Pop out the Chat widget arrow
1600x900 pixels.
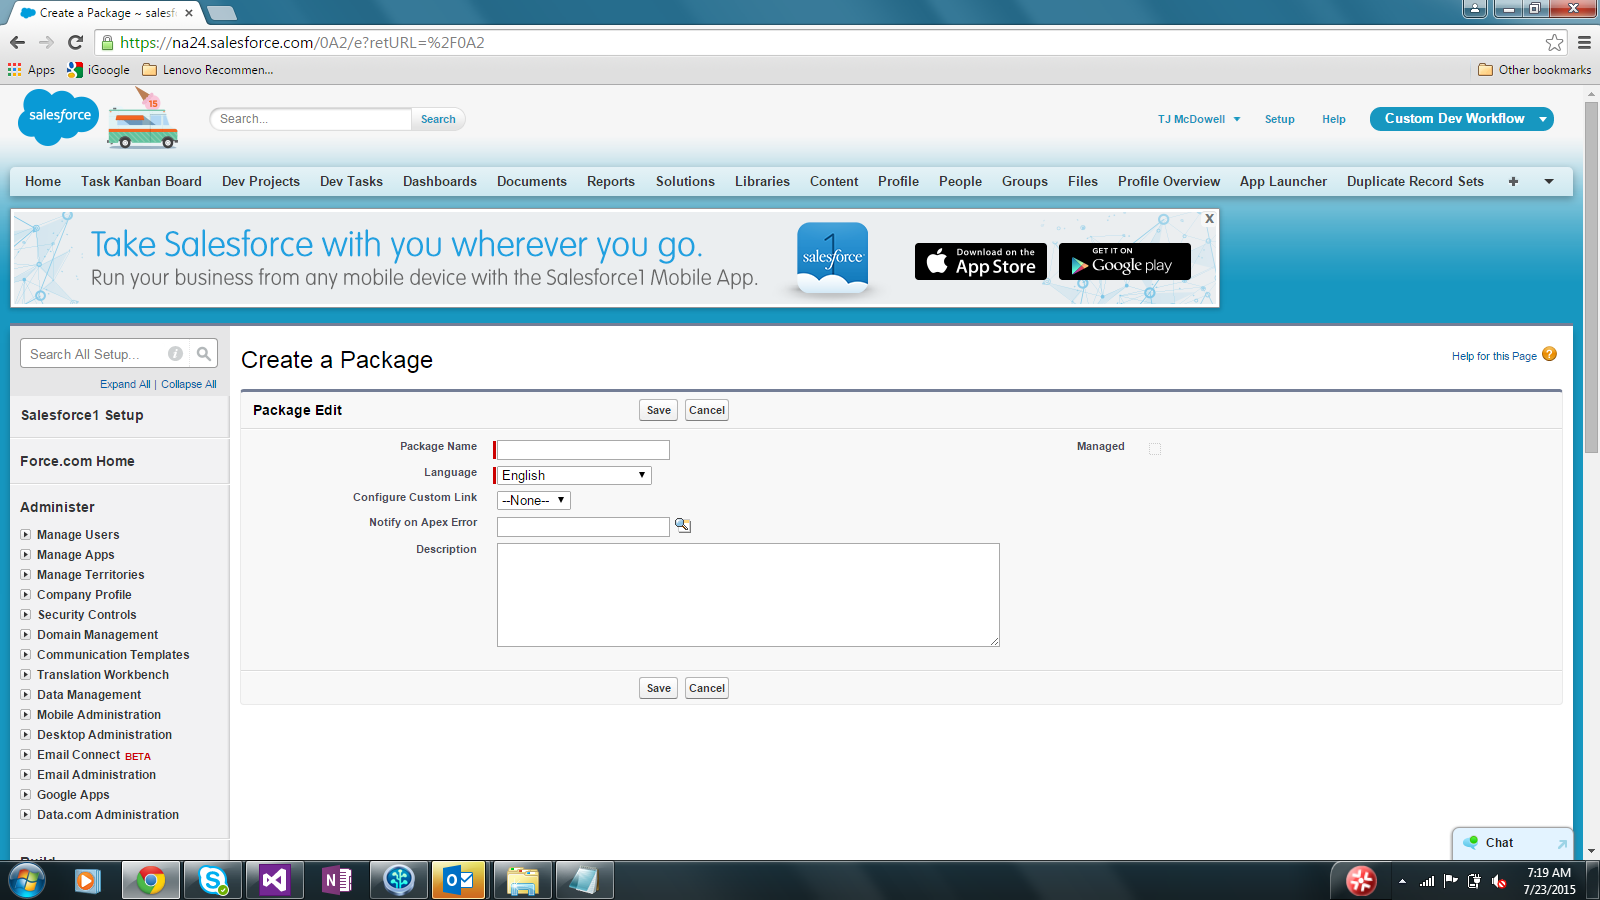[x=1561, y=844]
